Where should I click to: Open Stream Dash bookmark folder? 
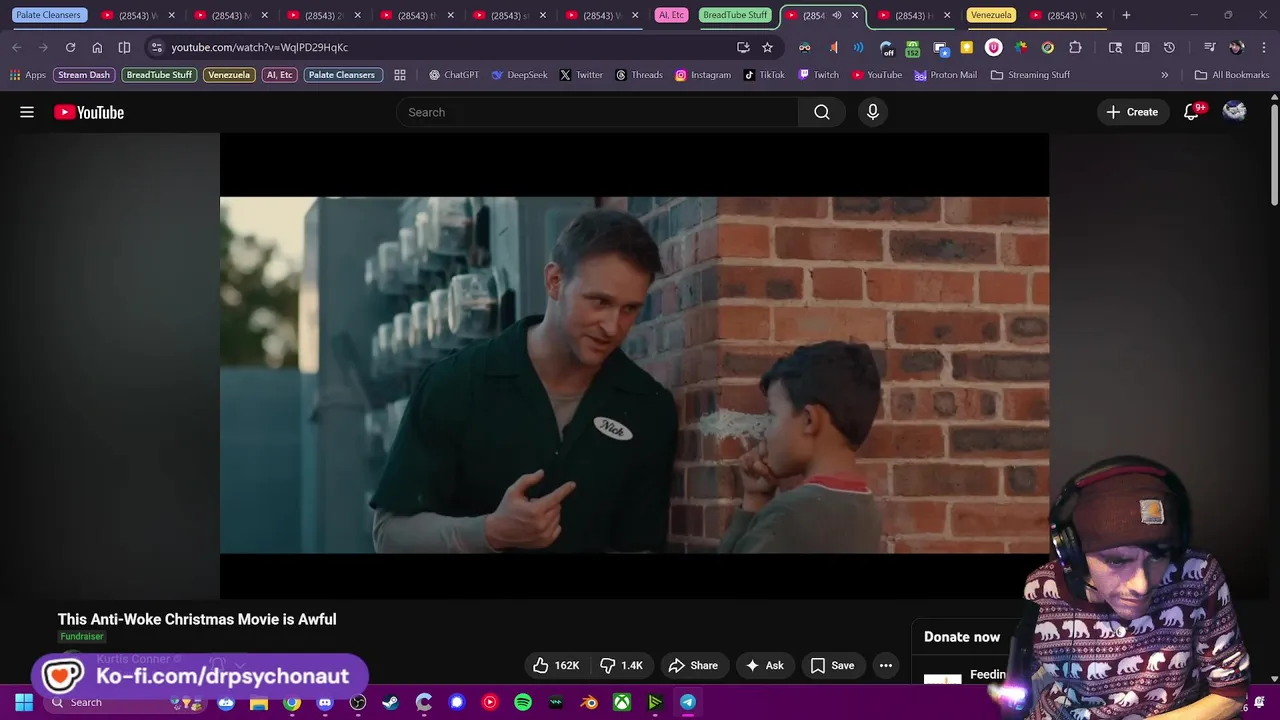point(84,75)
